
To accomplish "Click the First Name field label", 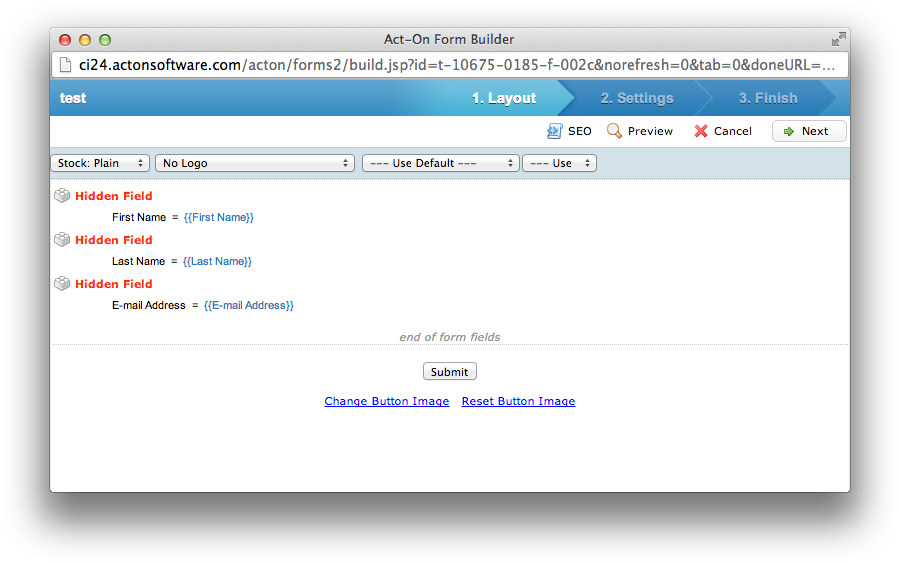I will pos(139,217).
